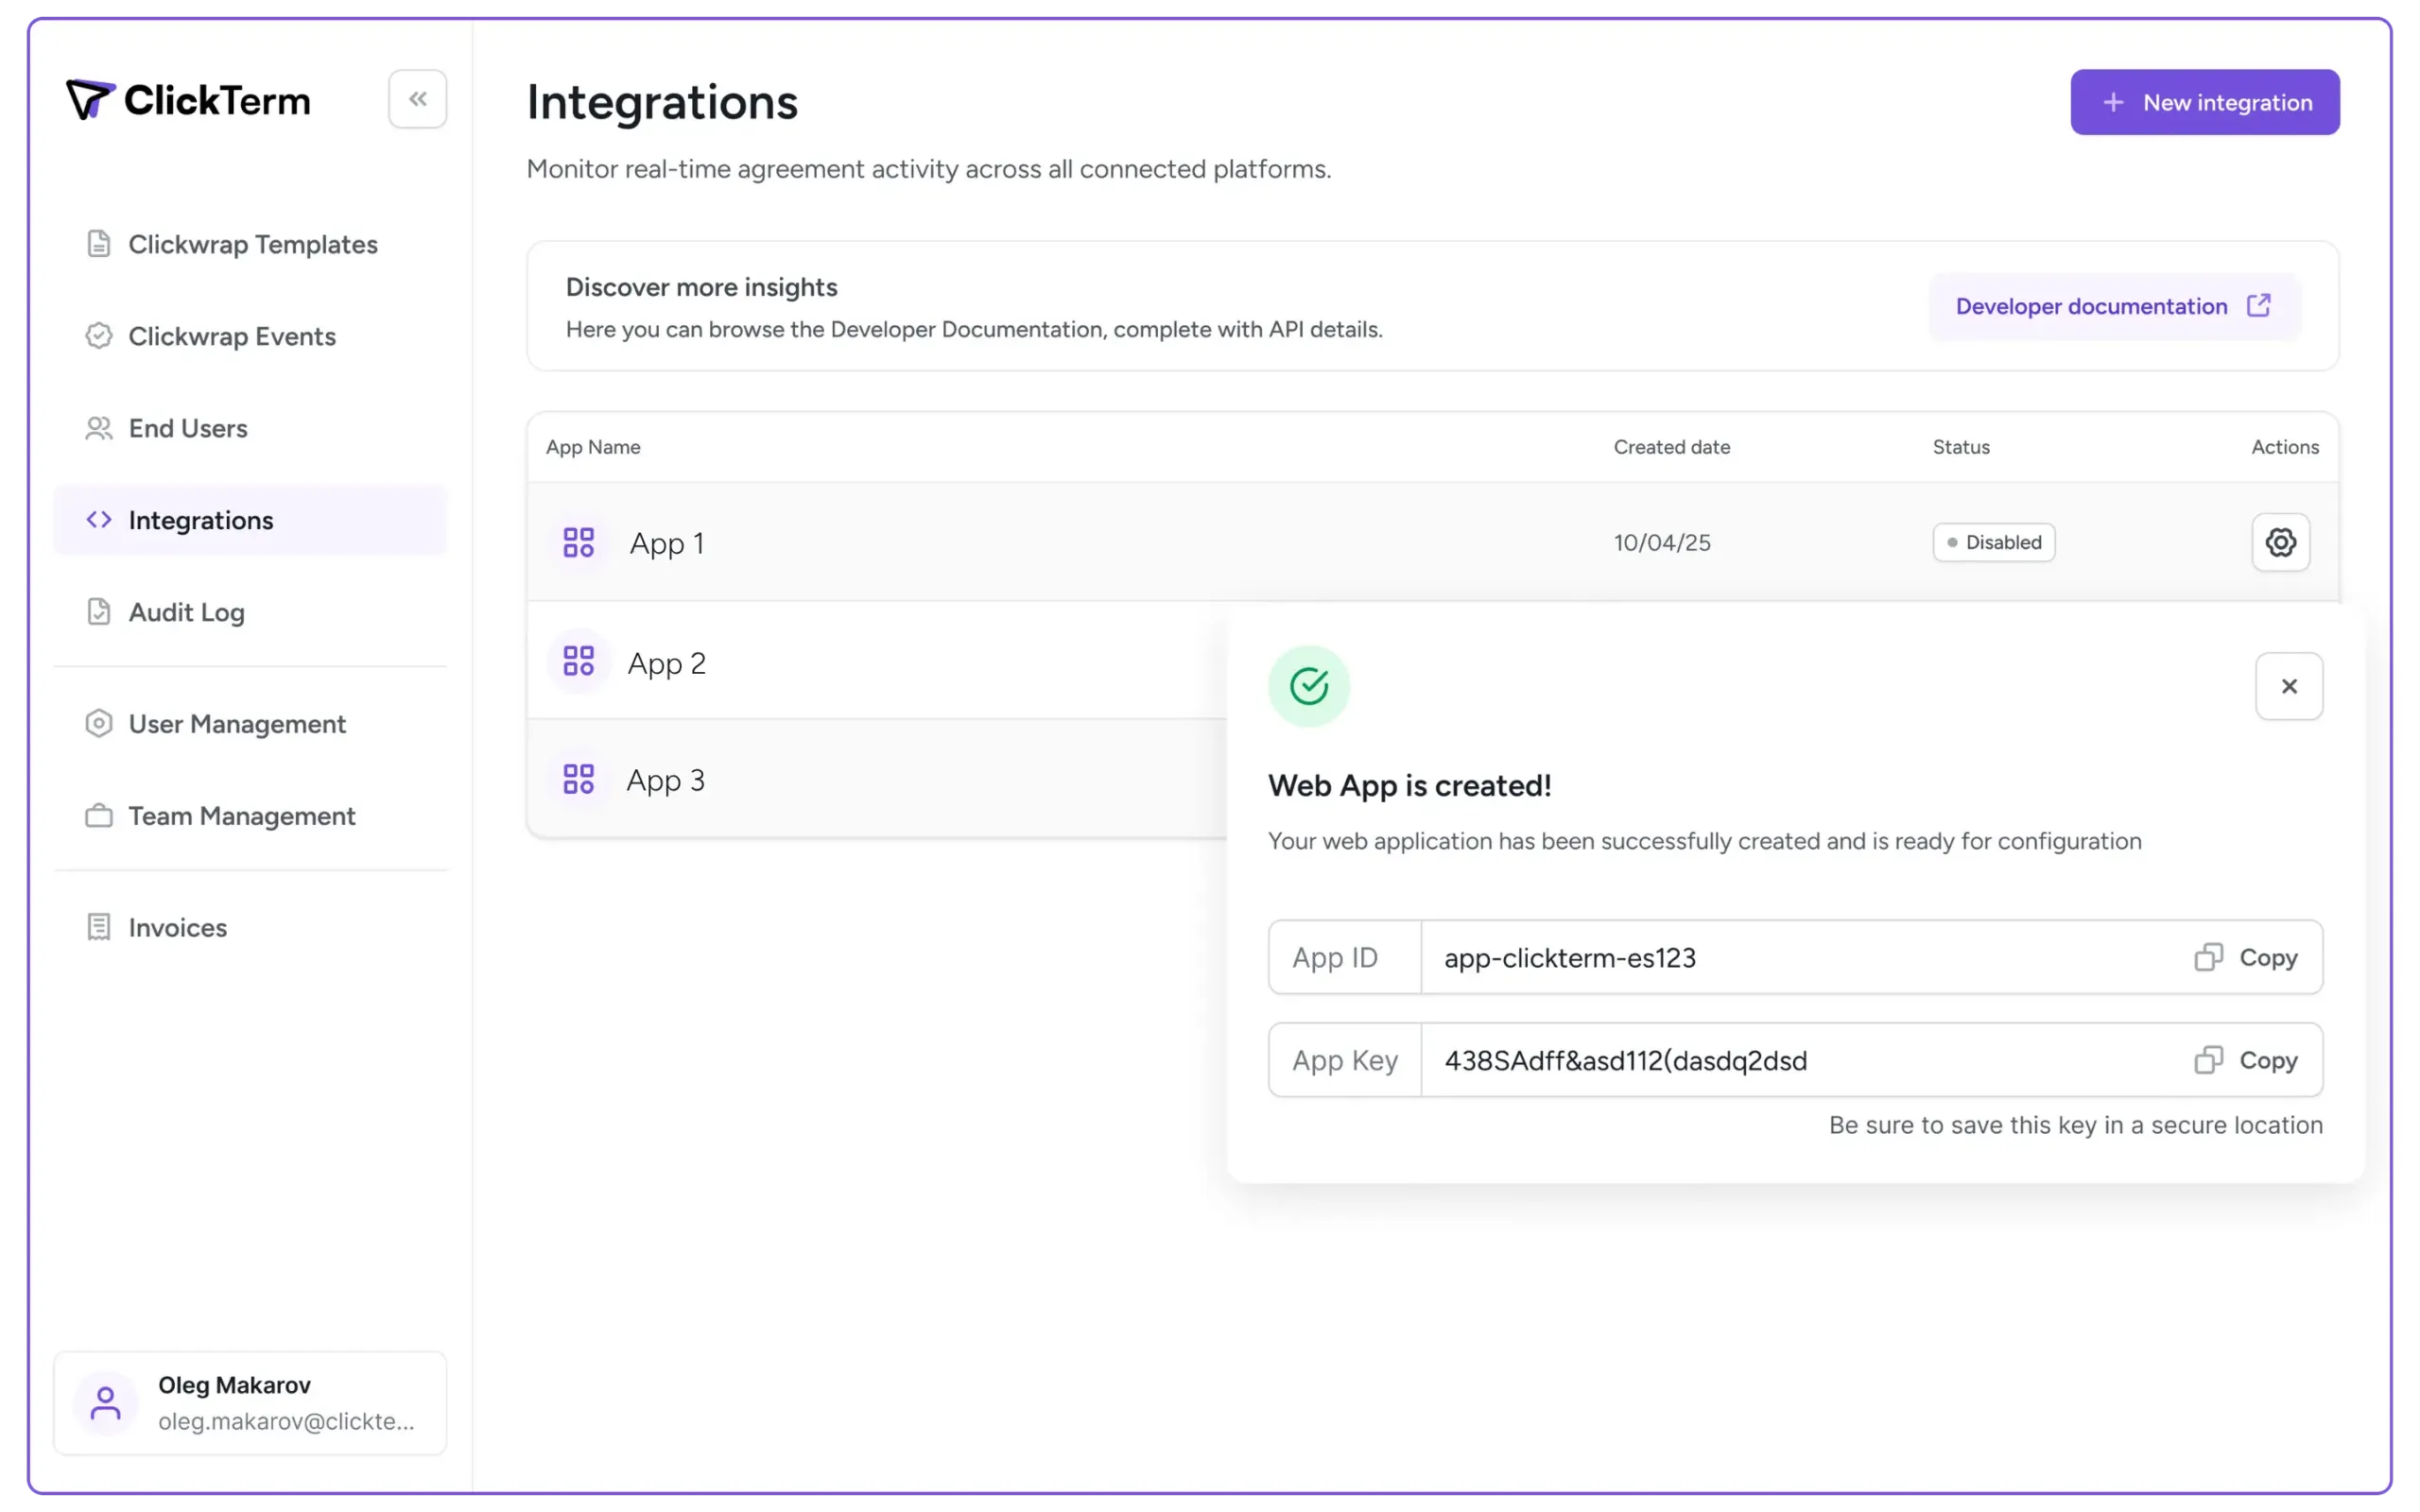Open End Users section

pyautogui.click(x=187, y=428)
